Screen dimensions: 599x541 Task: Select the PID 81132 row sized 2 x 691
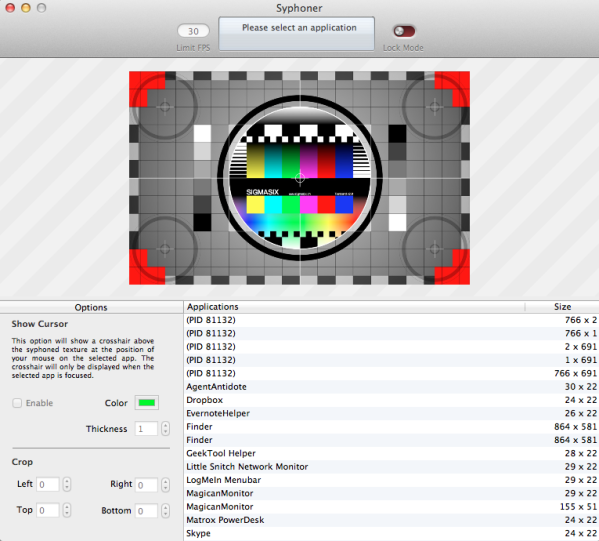pos(391,347)
